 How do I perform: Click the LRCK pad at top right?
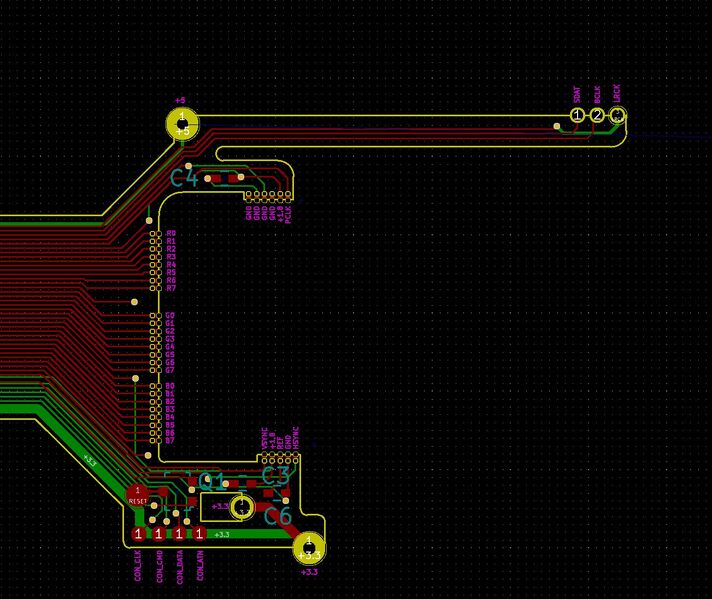pos(617,116)
